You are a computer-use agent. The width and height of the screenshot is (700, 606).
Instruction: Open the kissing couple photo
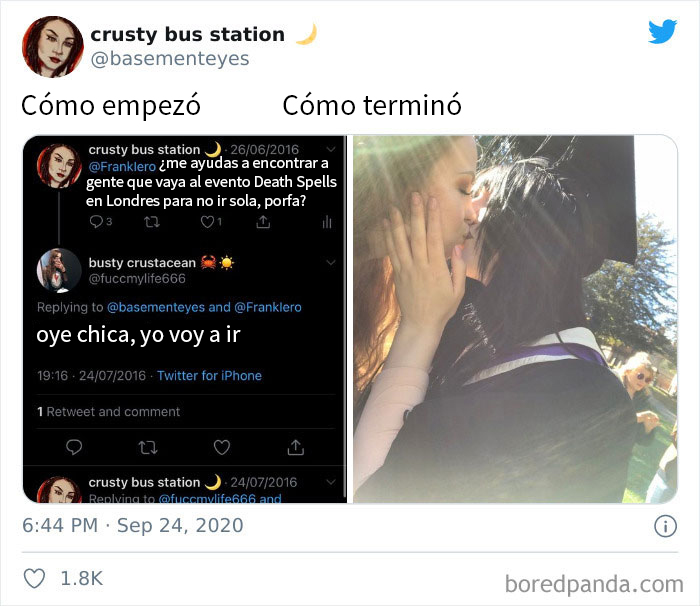[515, 319]
